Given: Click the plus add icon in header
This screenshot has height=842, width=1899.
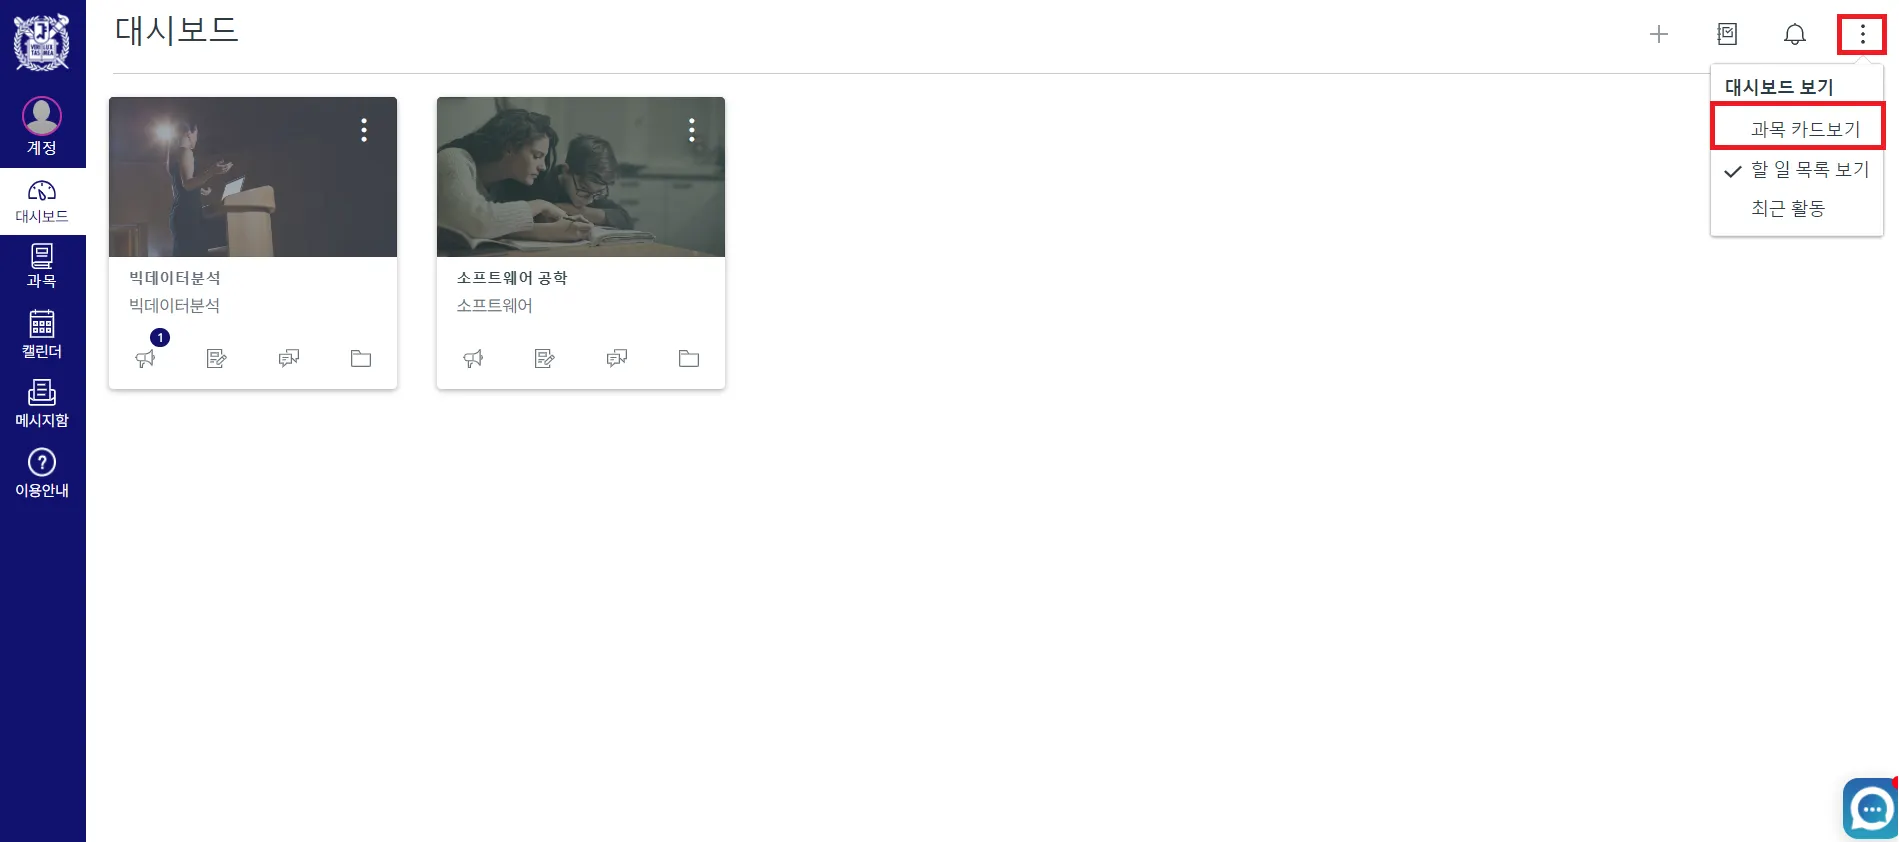Looking at the screenshot, I should coord(1659,34).
